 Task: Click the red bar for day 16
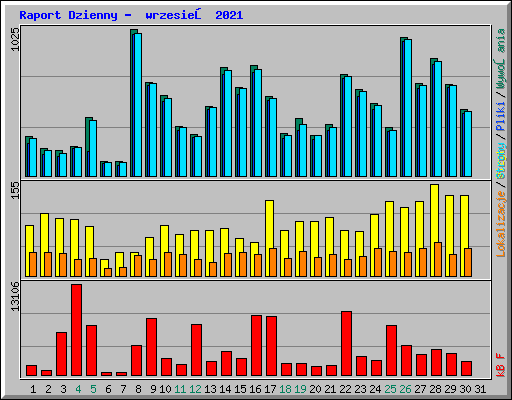256,346
